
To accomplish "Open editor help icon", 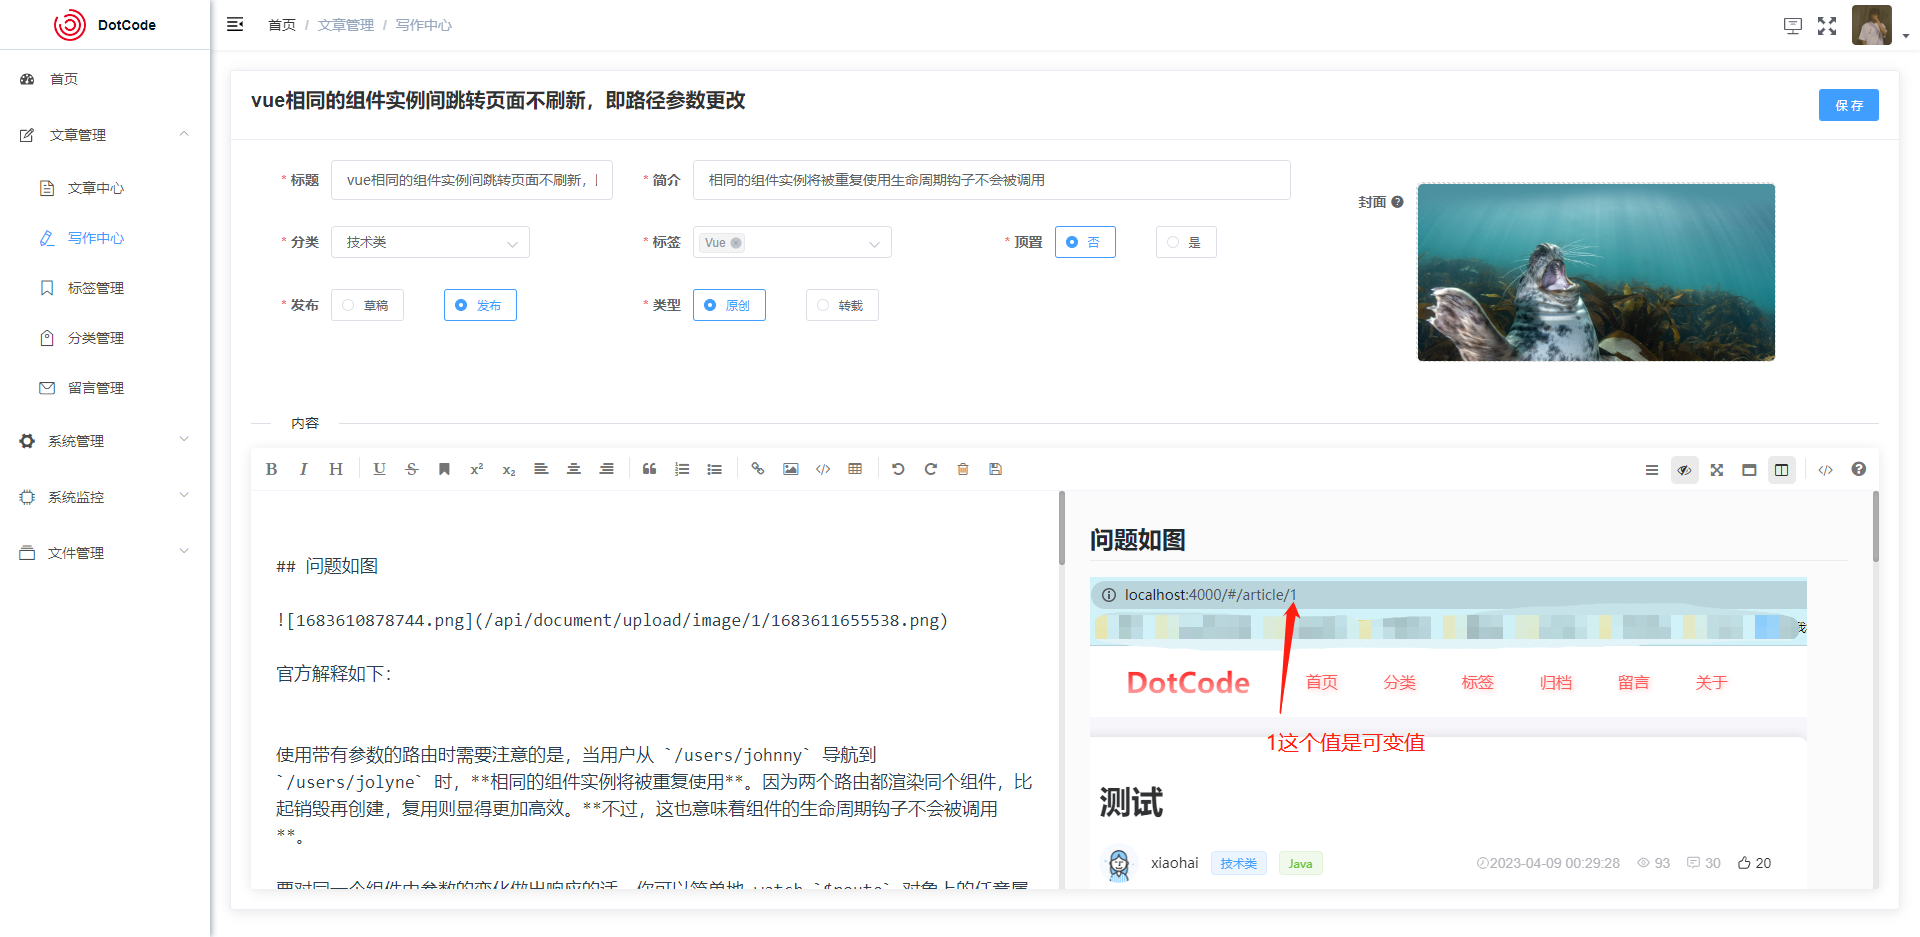I will point(1858,469).
